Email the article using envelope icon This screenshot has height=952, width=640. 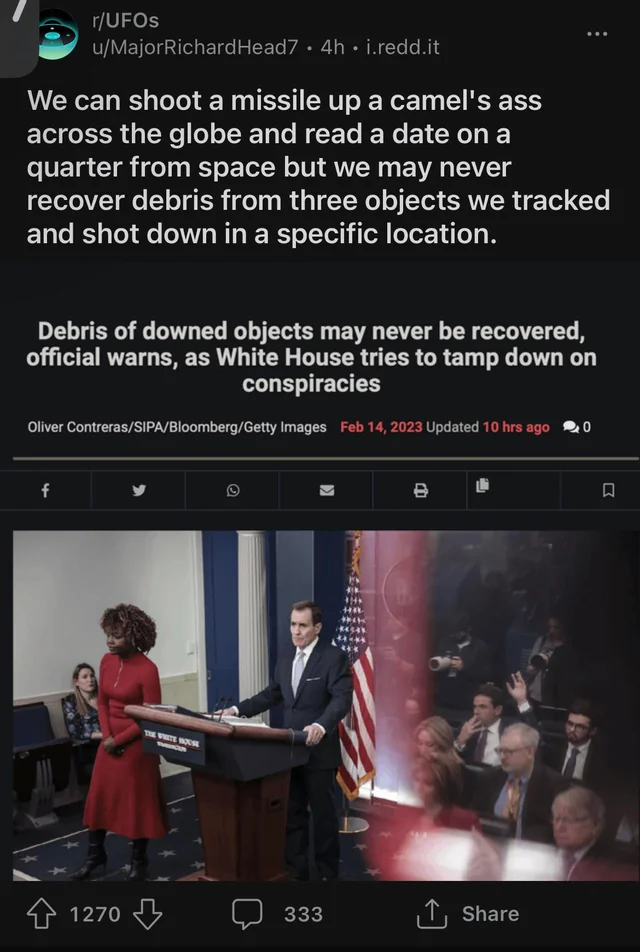coord(327,490)
